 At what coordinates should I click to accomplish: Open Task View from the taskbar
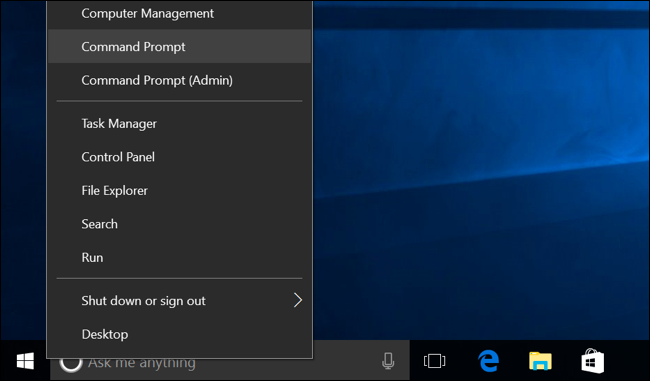(x=434, y=361)
